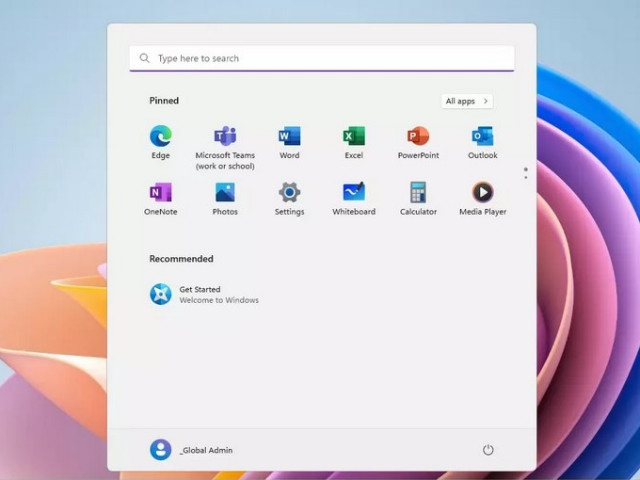Image resolution: width=640 pixels, height=480 pixels.
Task: Select the upper pinned page dot
Action: [x=526, y=169]
